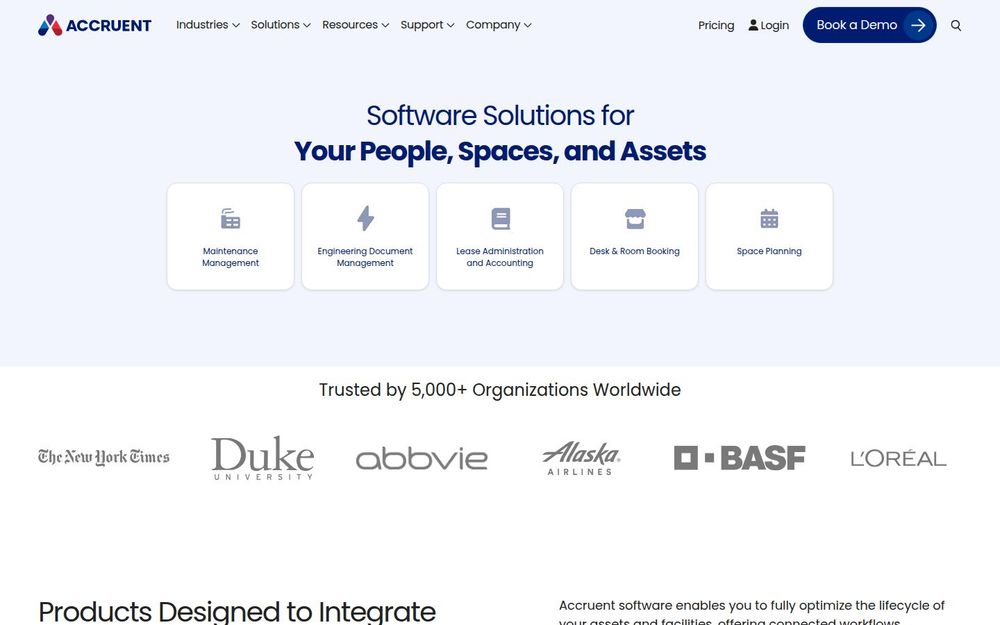Click 'Products Designed to Integrate' heading
This screenshot has width=1000, height=625.
pyautogui.click(x=237, y=612)
